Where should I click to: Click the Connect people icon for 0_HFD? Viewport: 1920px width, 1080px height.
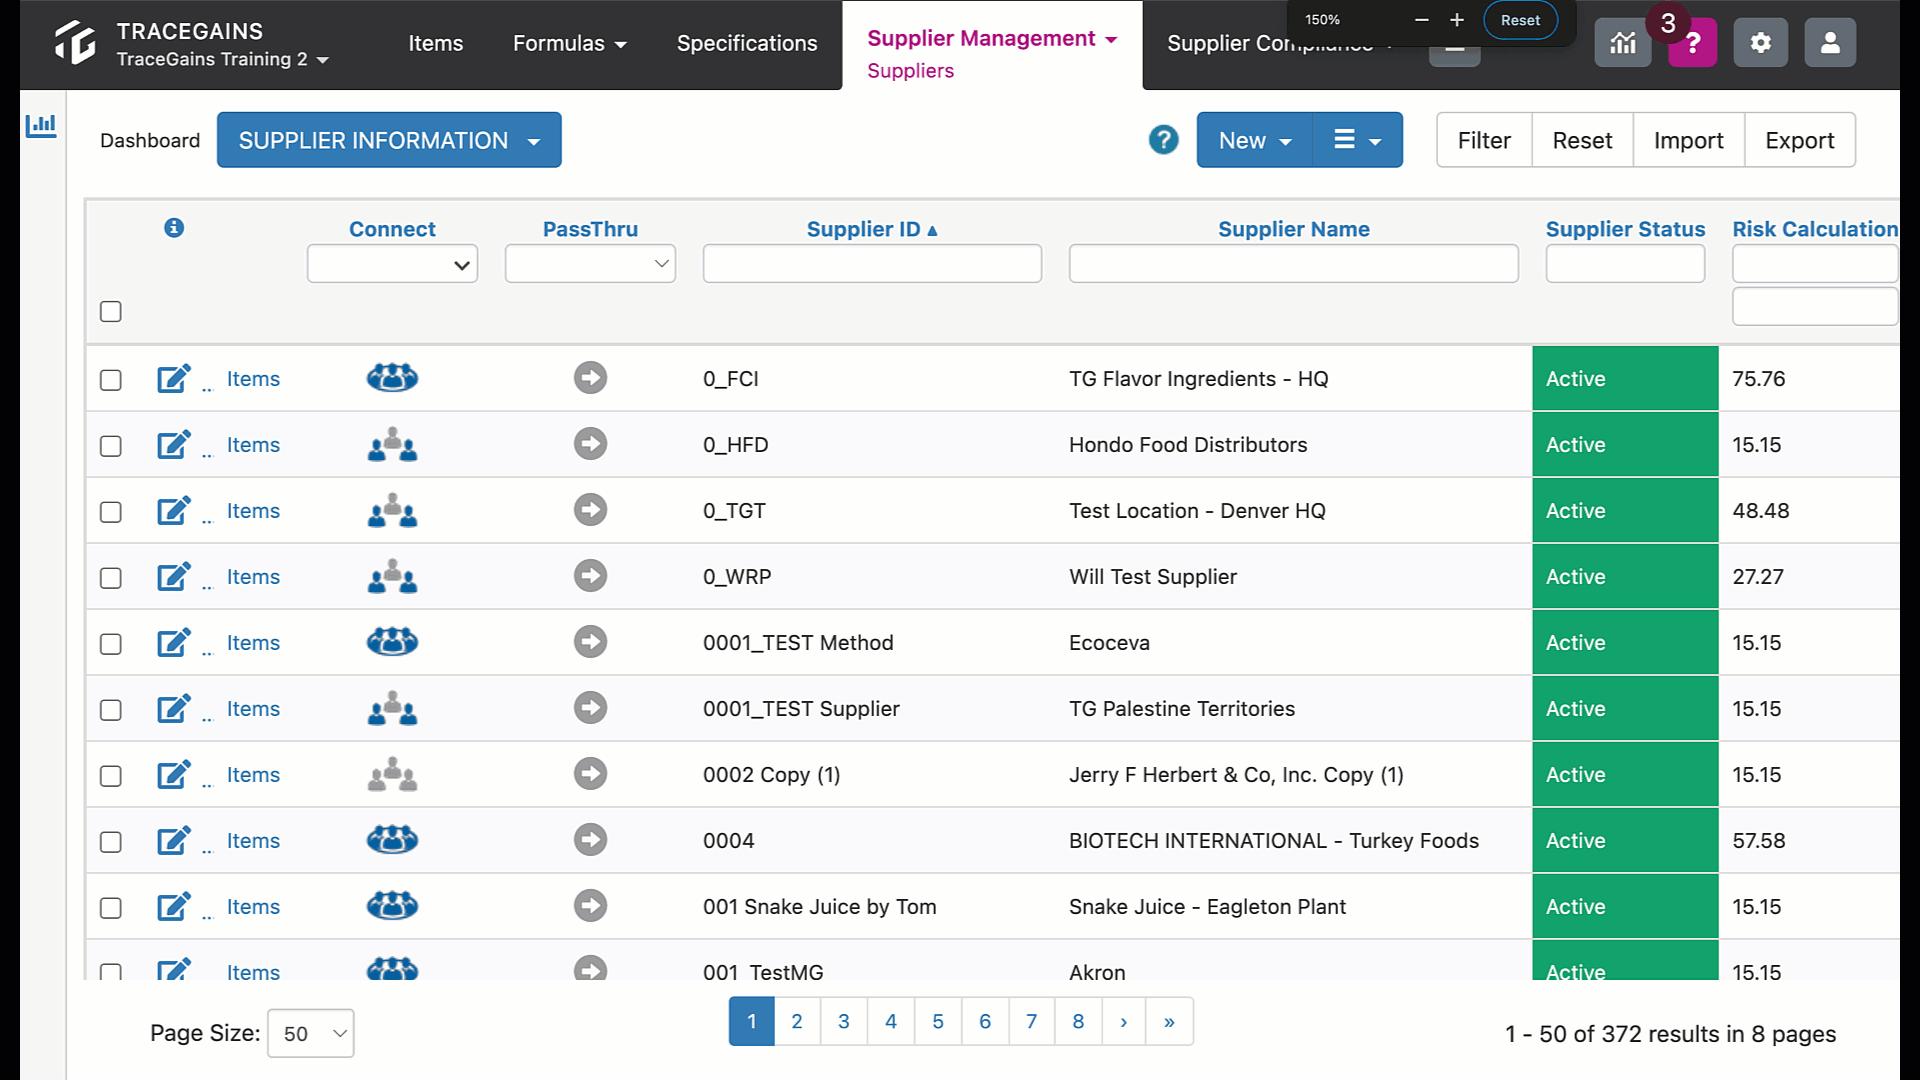[392, 444]
